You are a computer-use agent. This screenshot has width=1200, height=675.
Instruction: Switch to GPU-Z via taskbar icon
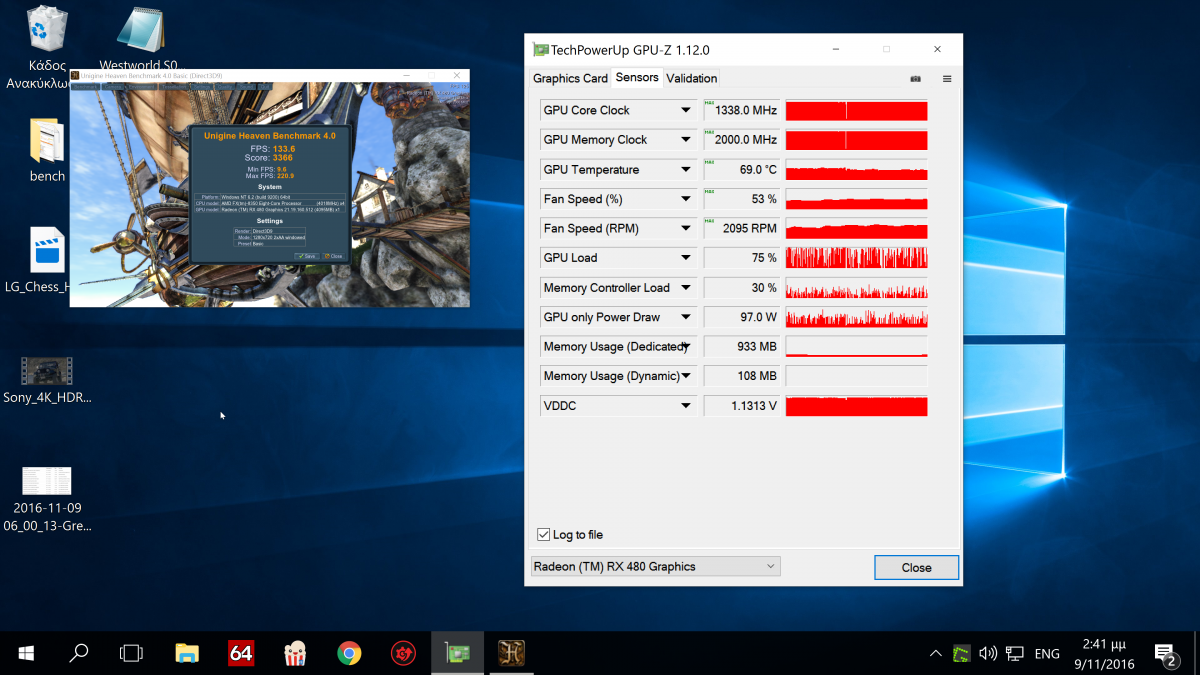point(457,653)
